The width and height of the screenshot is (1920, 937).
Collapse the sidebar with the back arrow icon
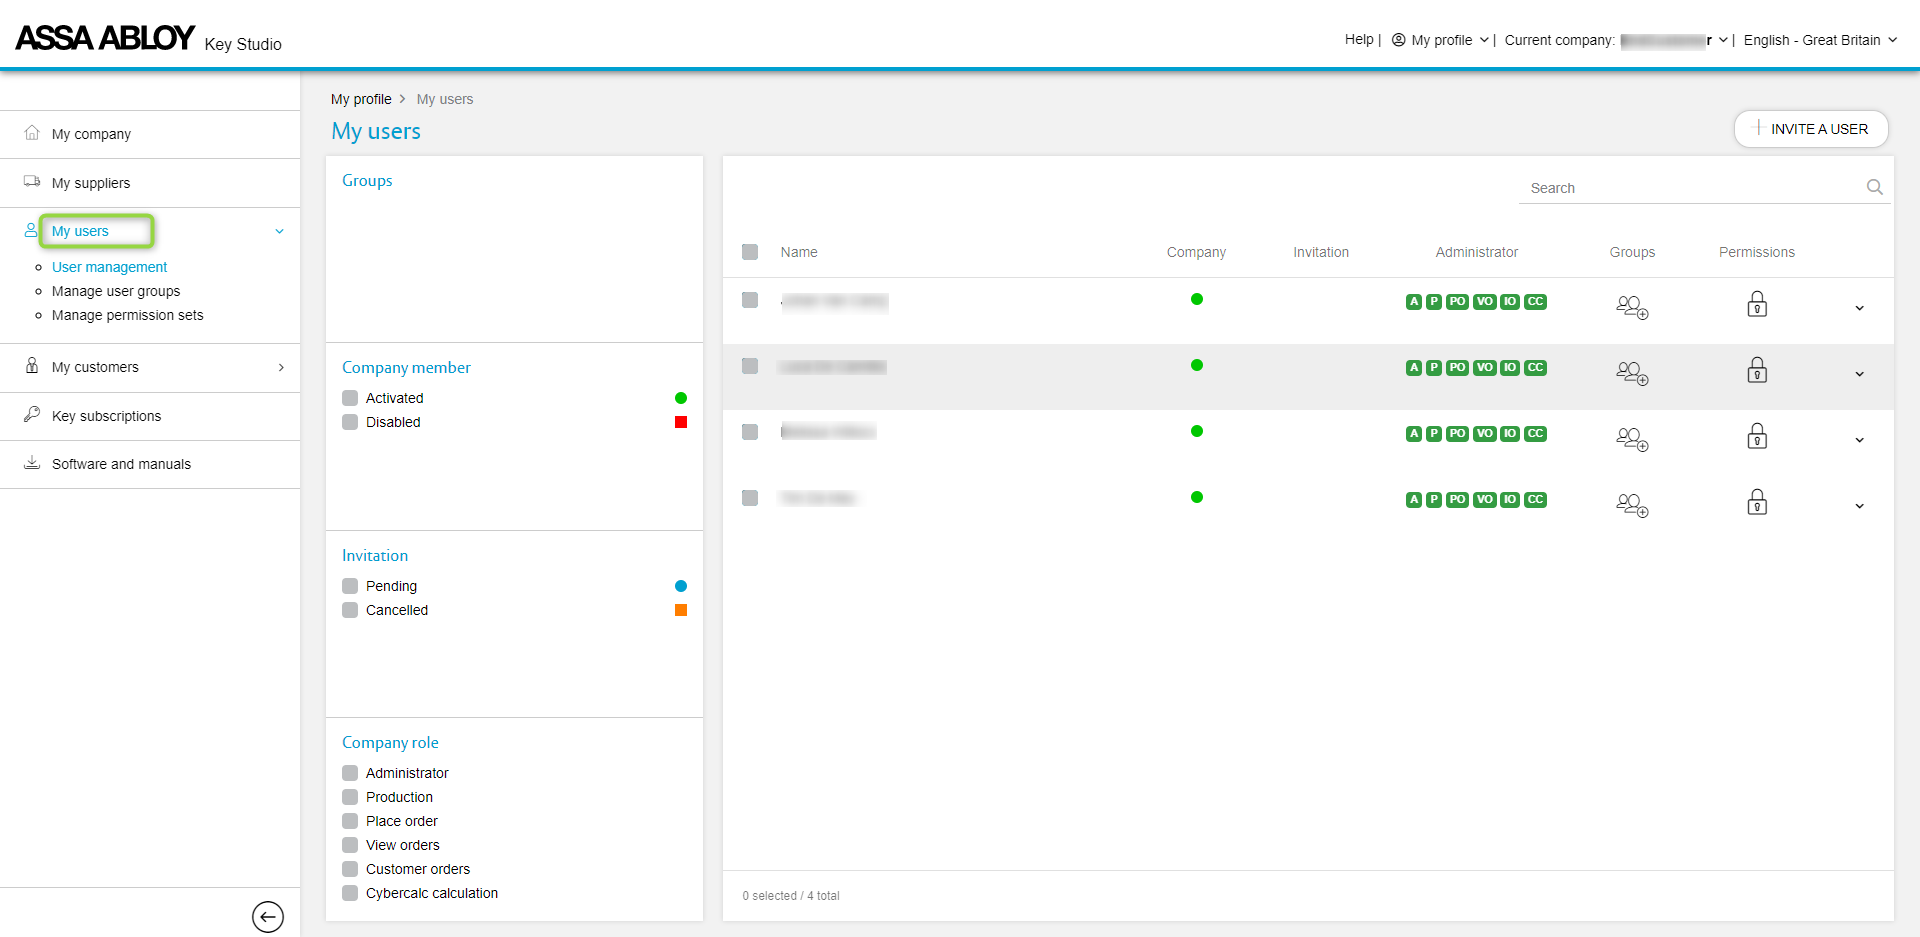(x=268, y=916)
